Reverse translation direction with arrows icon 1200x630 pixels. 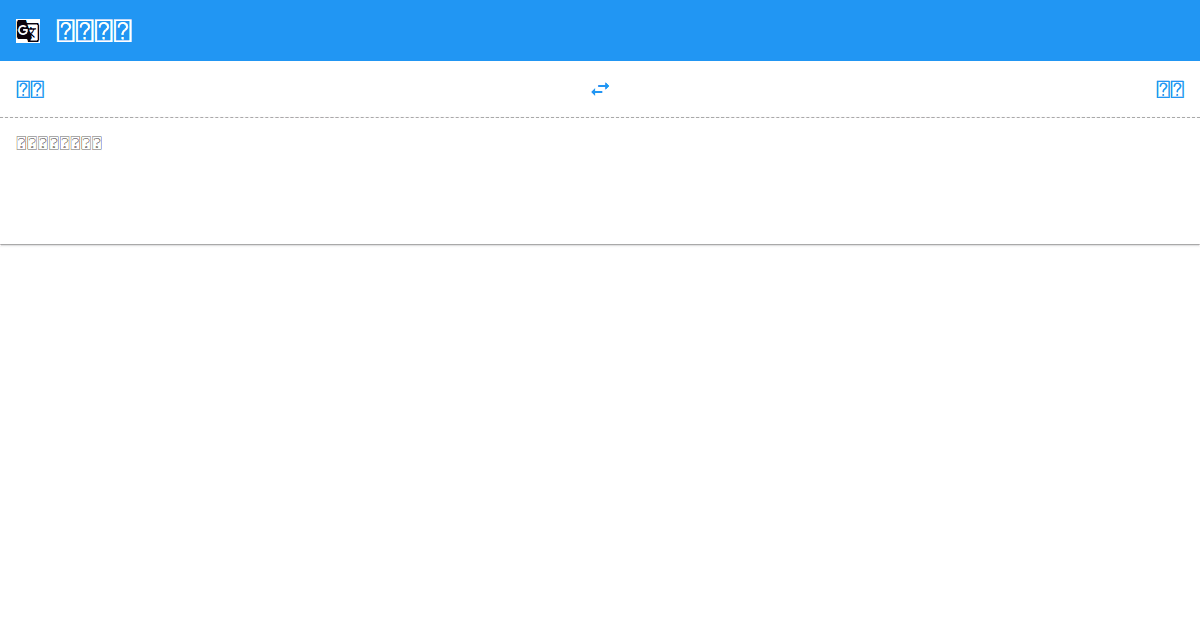tap(600, 89)
